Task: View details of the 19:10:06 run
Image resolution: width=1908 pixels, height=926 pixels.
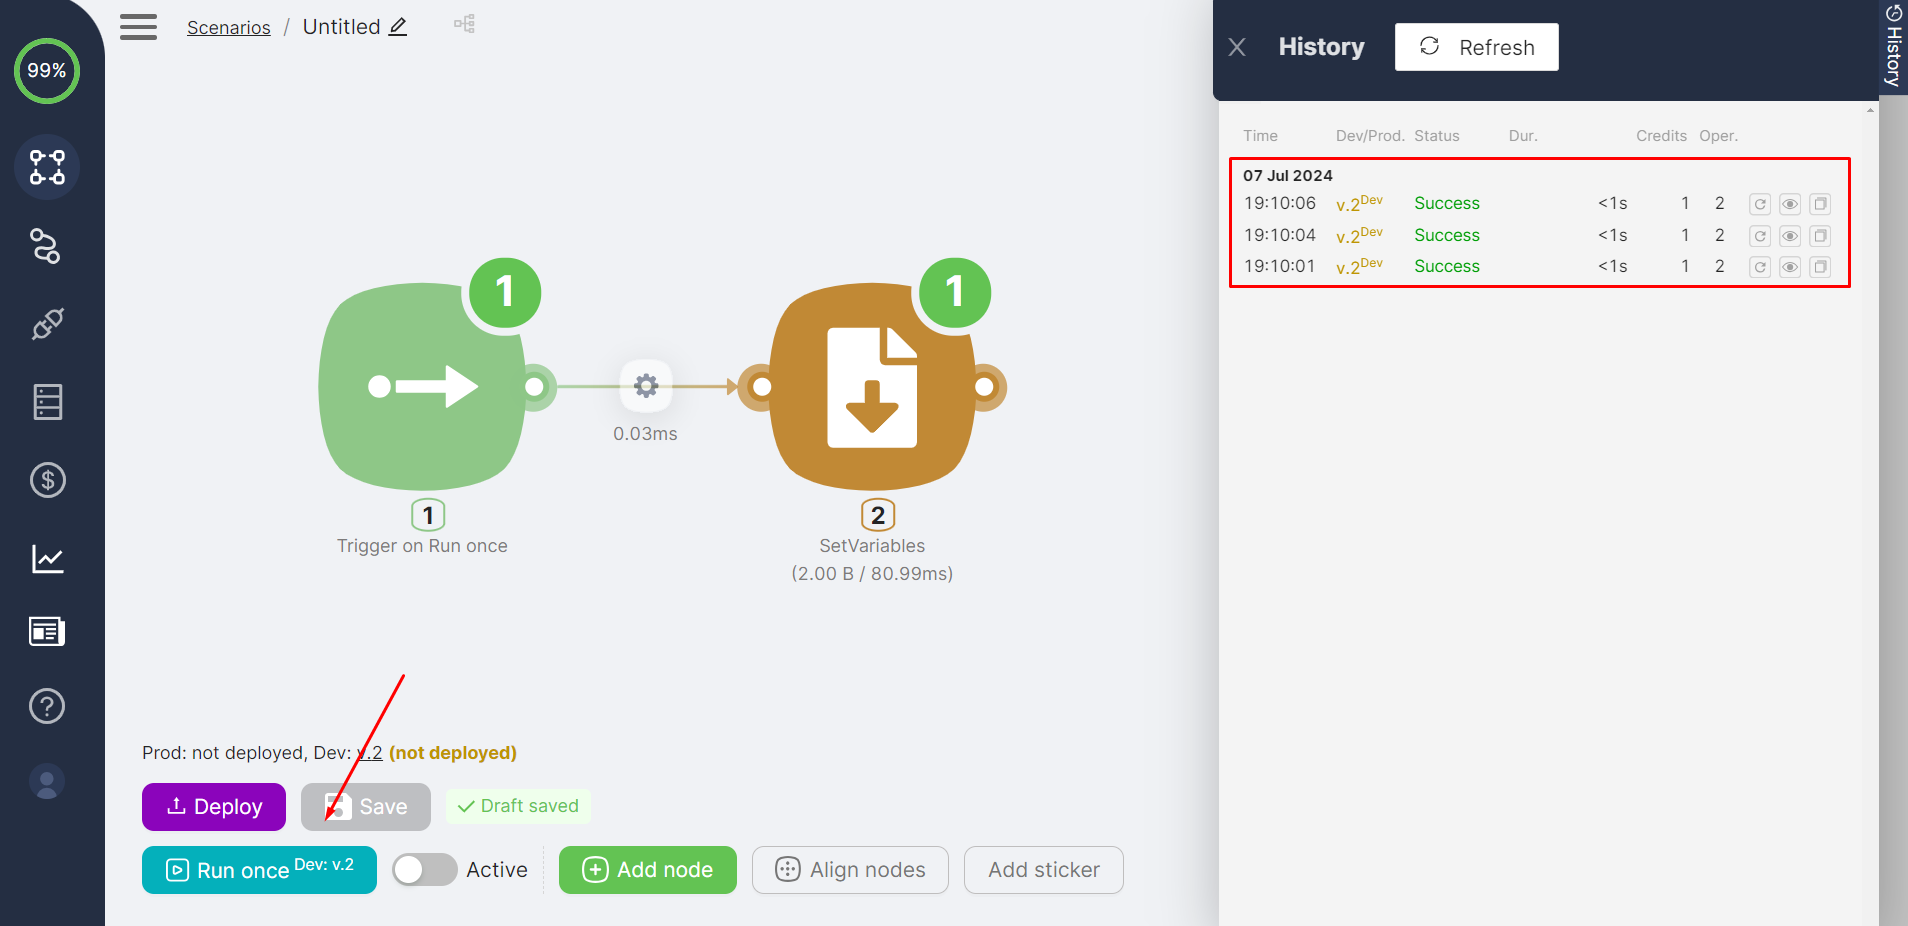Action: pyautogui.click(x=1790, y=204)
